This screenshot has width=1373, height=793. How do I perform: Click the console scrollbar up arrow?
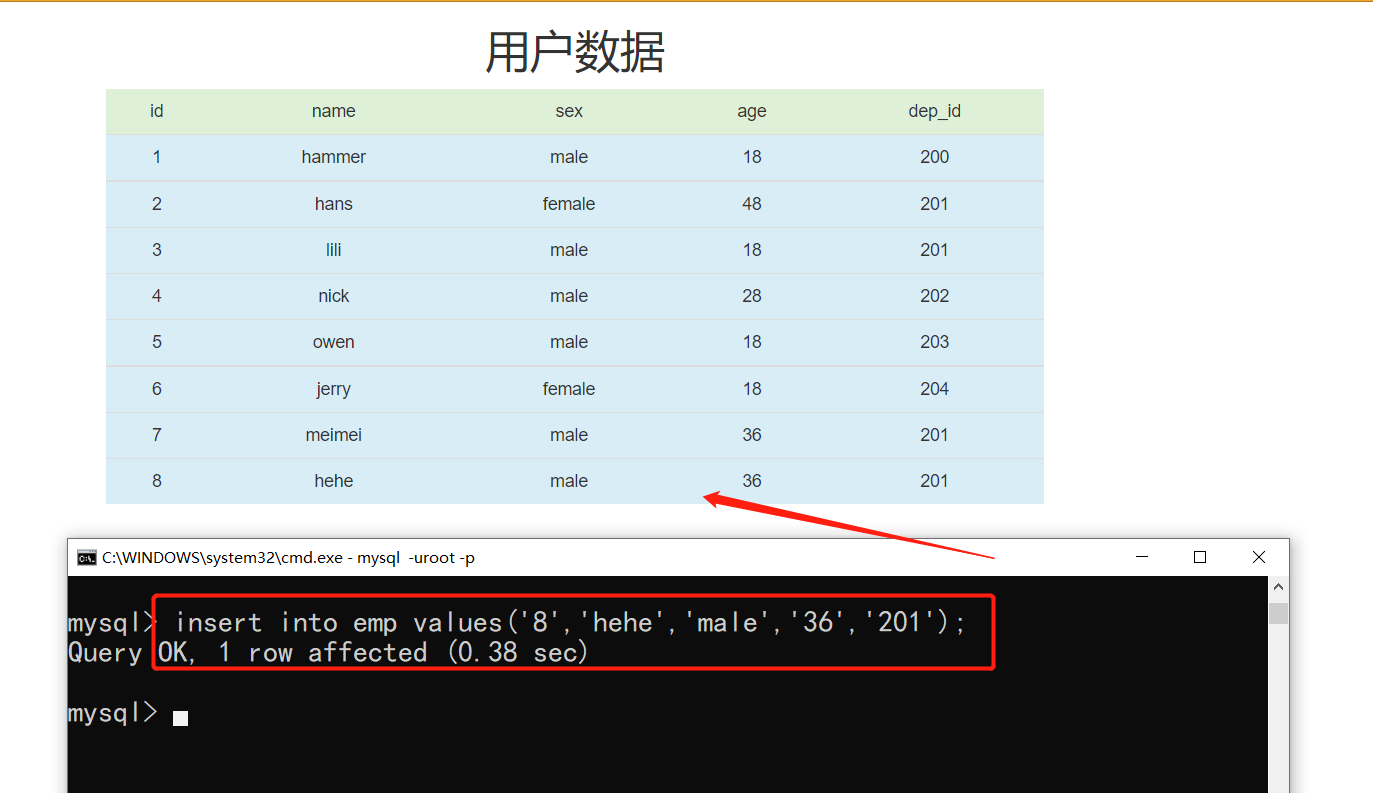[1278, 588]
